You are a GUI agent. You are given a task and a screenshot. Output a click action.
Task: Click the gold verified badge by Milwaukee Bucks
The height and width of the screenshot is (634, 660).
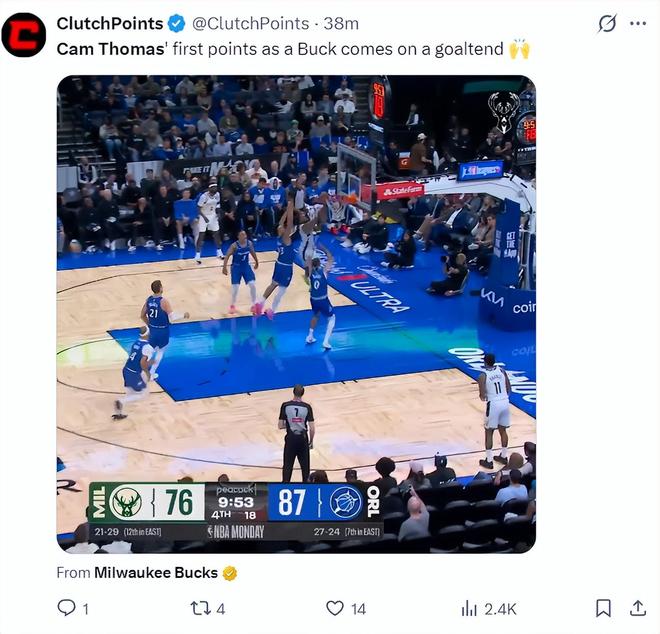tap(230, 573)
